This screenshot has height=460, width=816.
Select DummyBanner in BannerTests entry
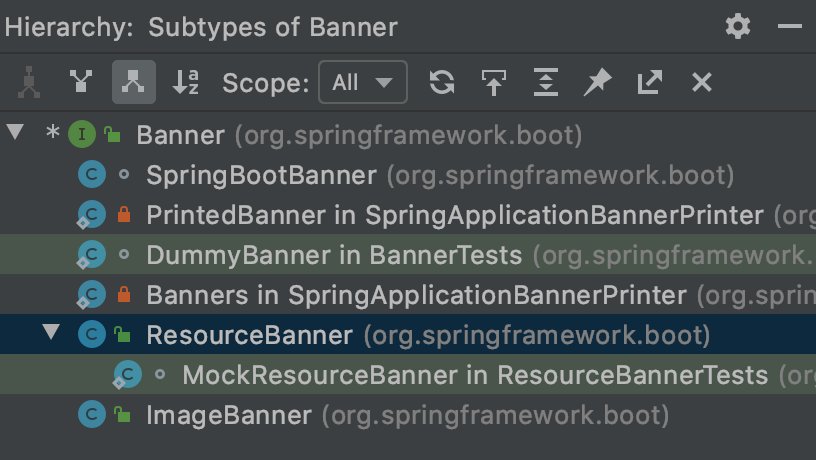333,255
